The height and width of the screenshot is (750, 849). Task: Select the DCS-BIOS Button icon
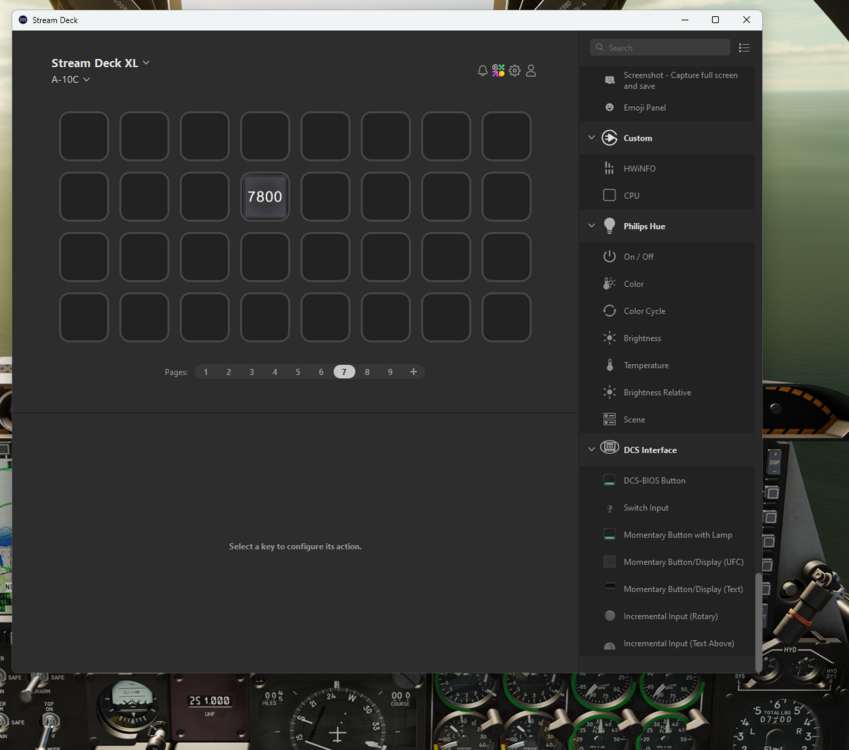(610, 480)
